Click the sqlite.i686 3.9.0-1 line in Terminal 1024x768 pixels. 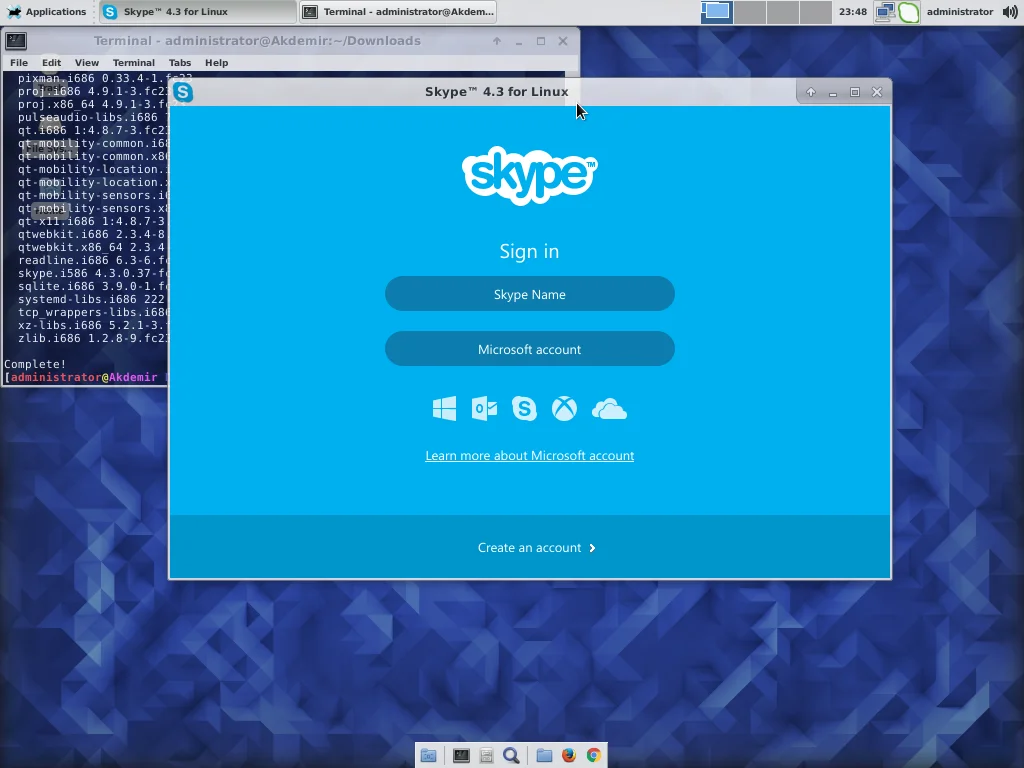pos(93,286)
